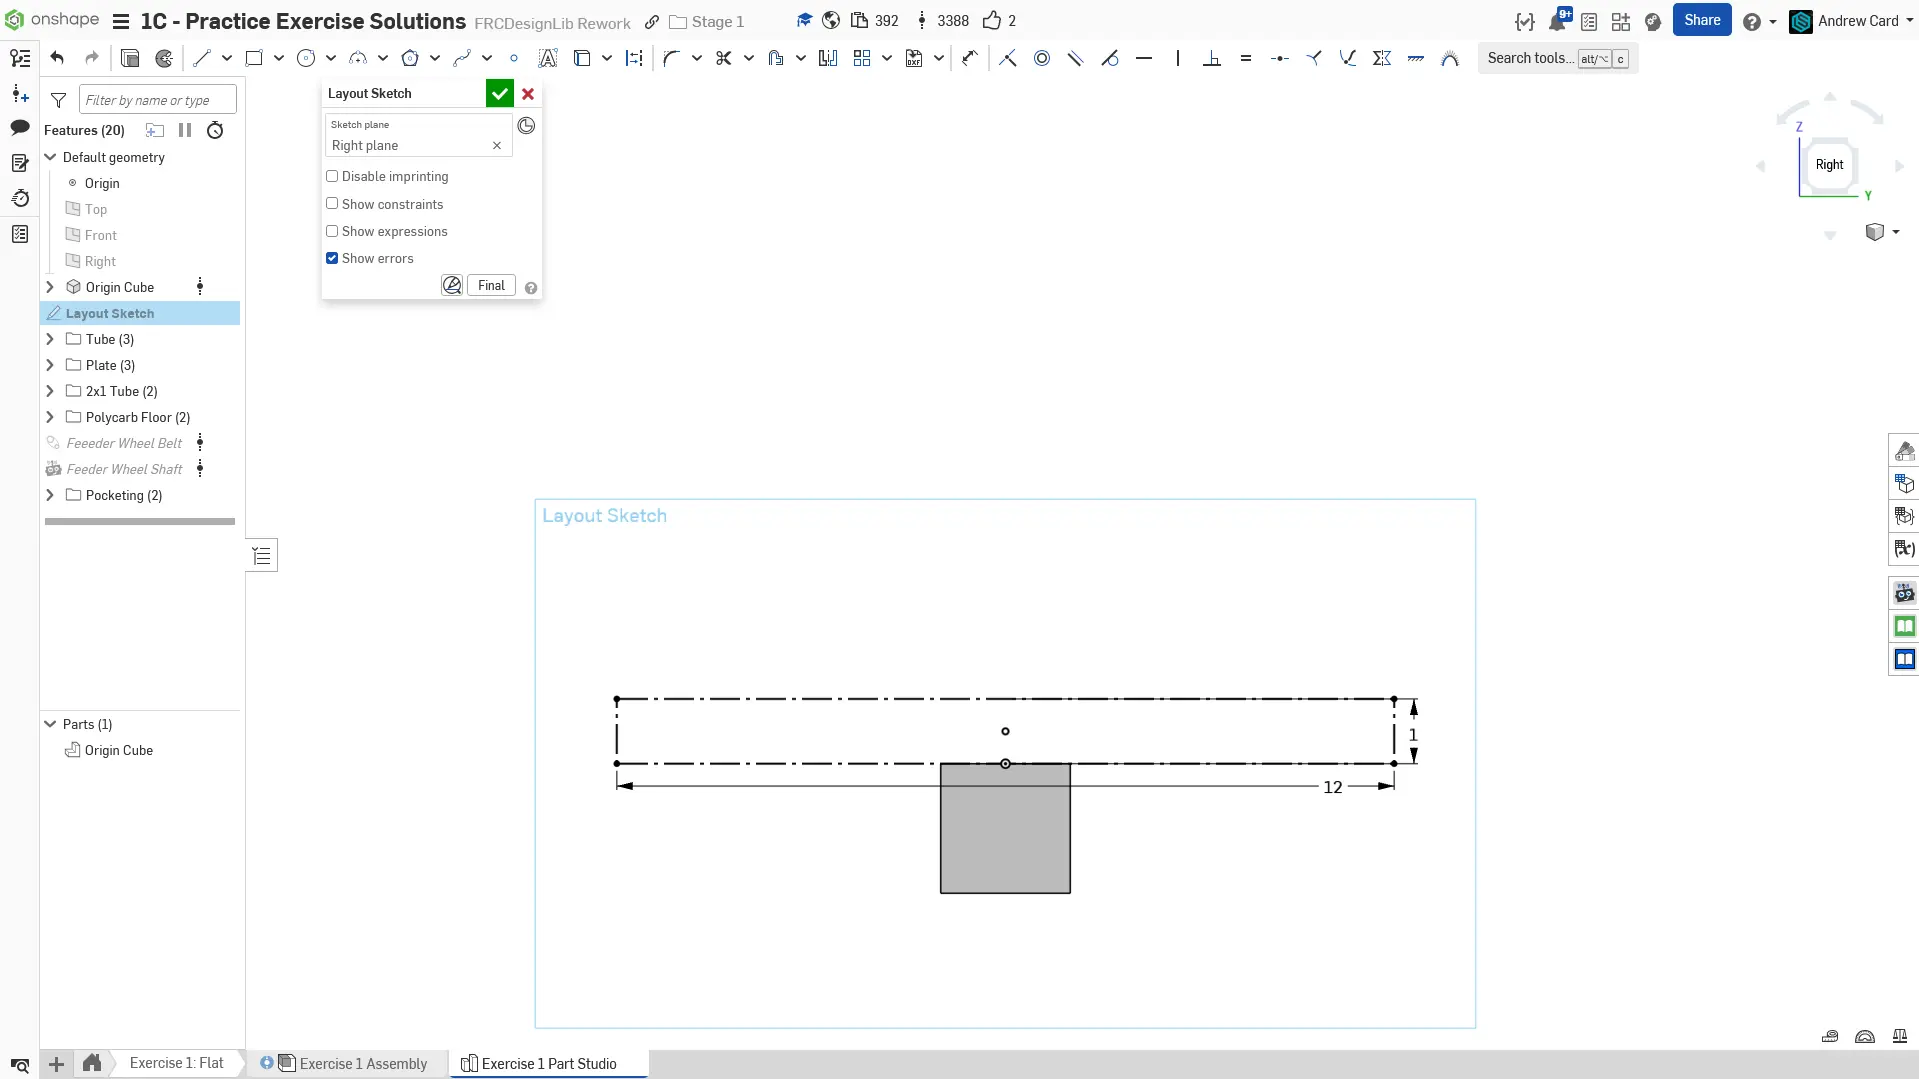Viewport: 1919px width, 1079px height.
Task: Enable the Disable imprinting checkbox
Action: coord(332,176)
